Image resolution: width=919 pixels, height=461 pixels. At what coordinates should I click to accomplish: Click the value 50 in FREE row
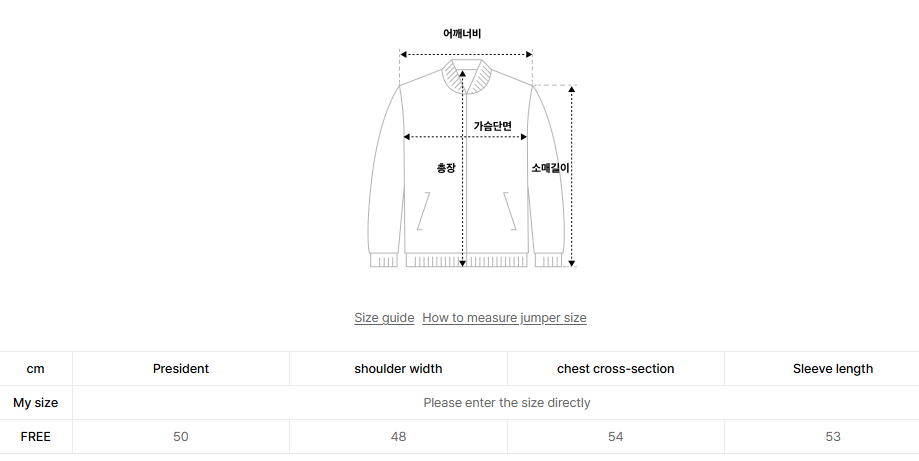click(181, 437)
